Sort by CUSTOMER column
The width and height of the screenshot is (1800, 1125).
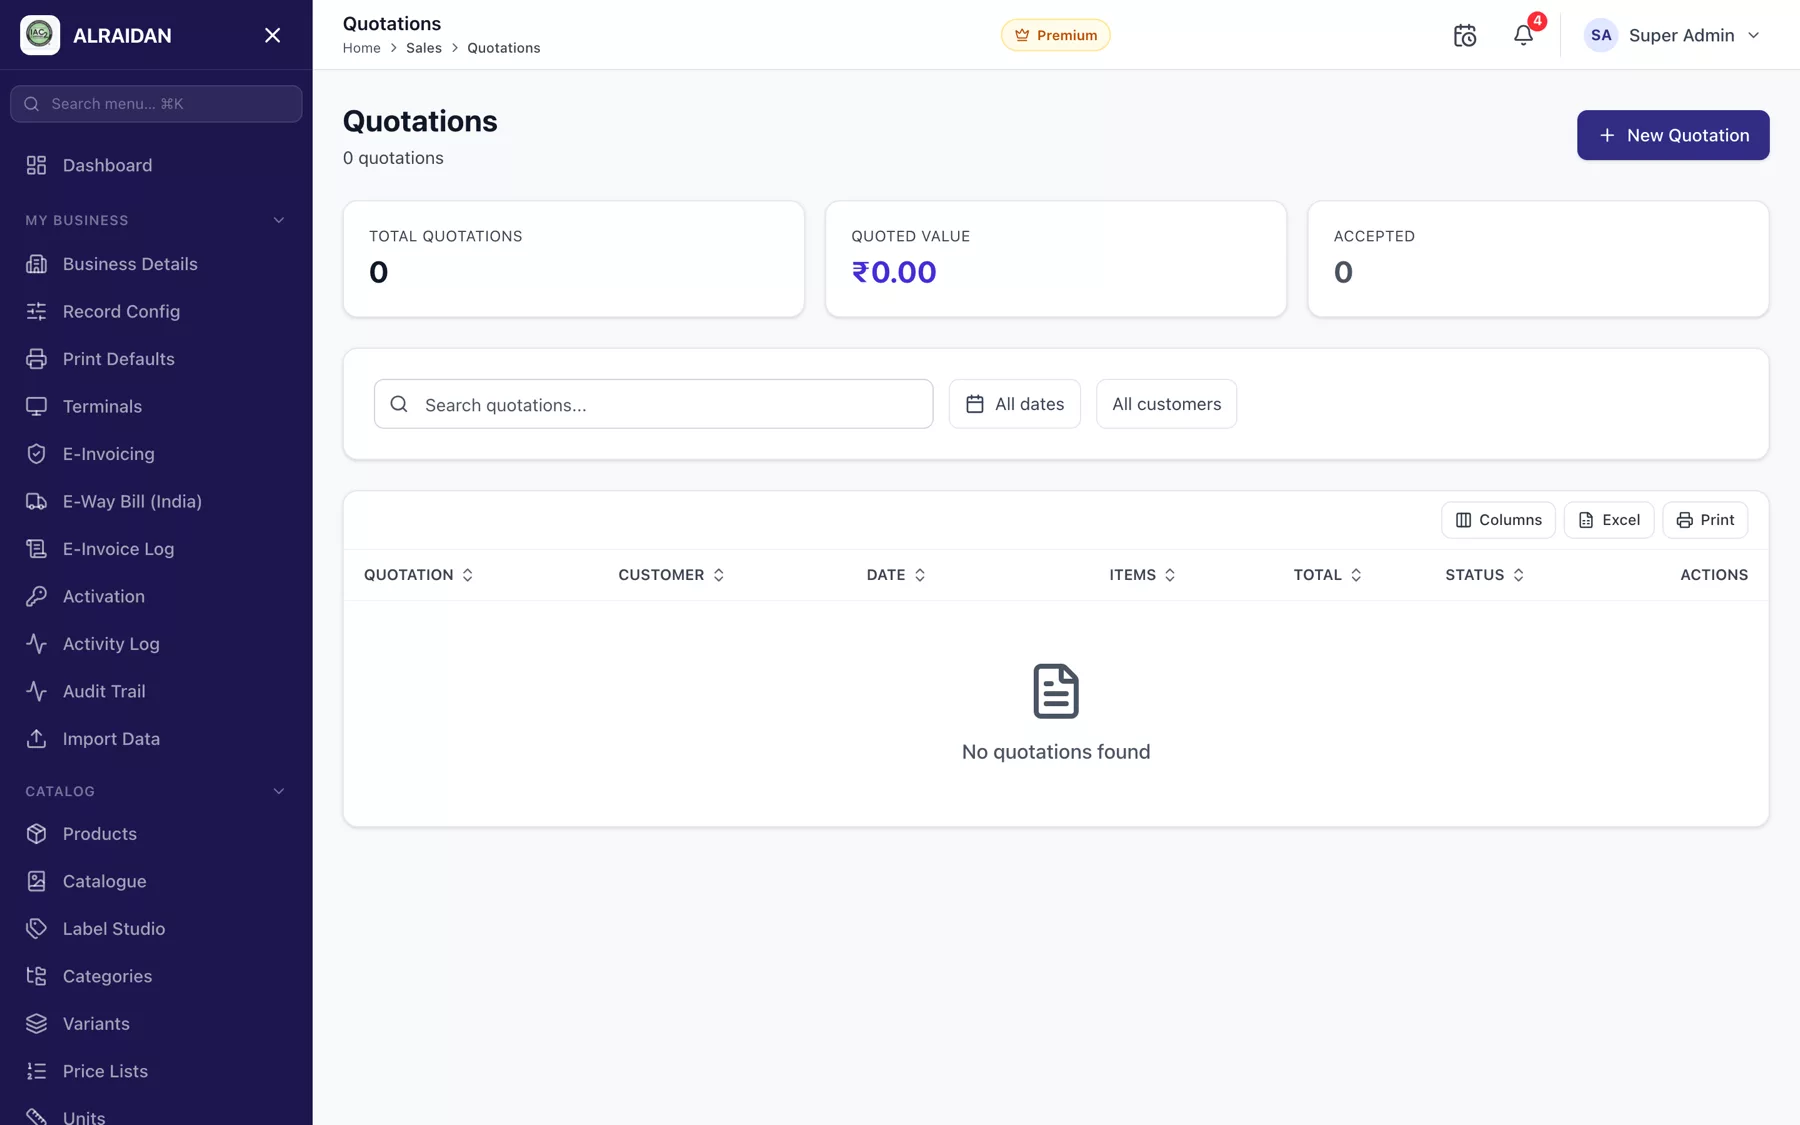[x=671, y=575]
